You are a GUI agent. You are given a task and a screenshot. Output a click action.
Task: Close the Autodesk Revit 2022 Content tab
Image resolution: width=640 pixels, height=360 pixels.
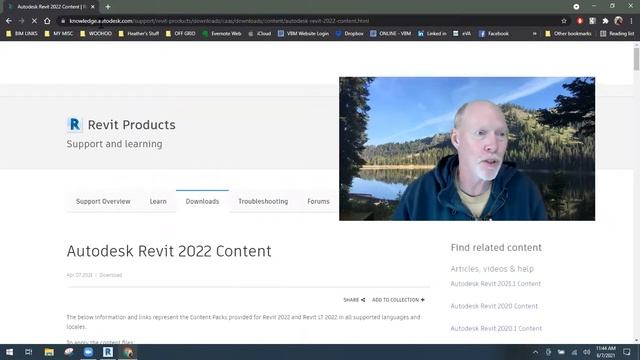click(93, 7)
